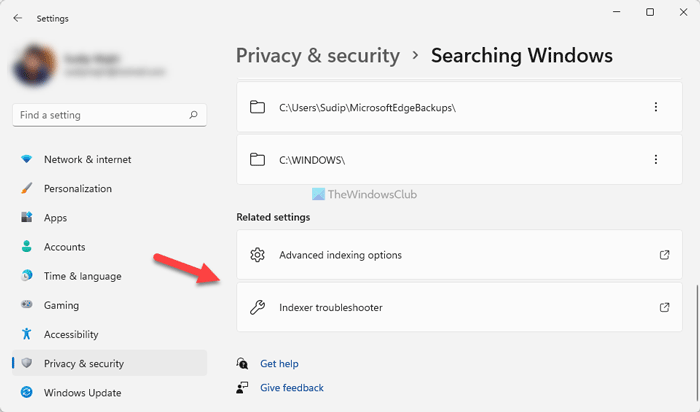Open more options for MicrosoftEdgeBackups folder
This screenshot has width=700, height=412.
coord(656,107)
